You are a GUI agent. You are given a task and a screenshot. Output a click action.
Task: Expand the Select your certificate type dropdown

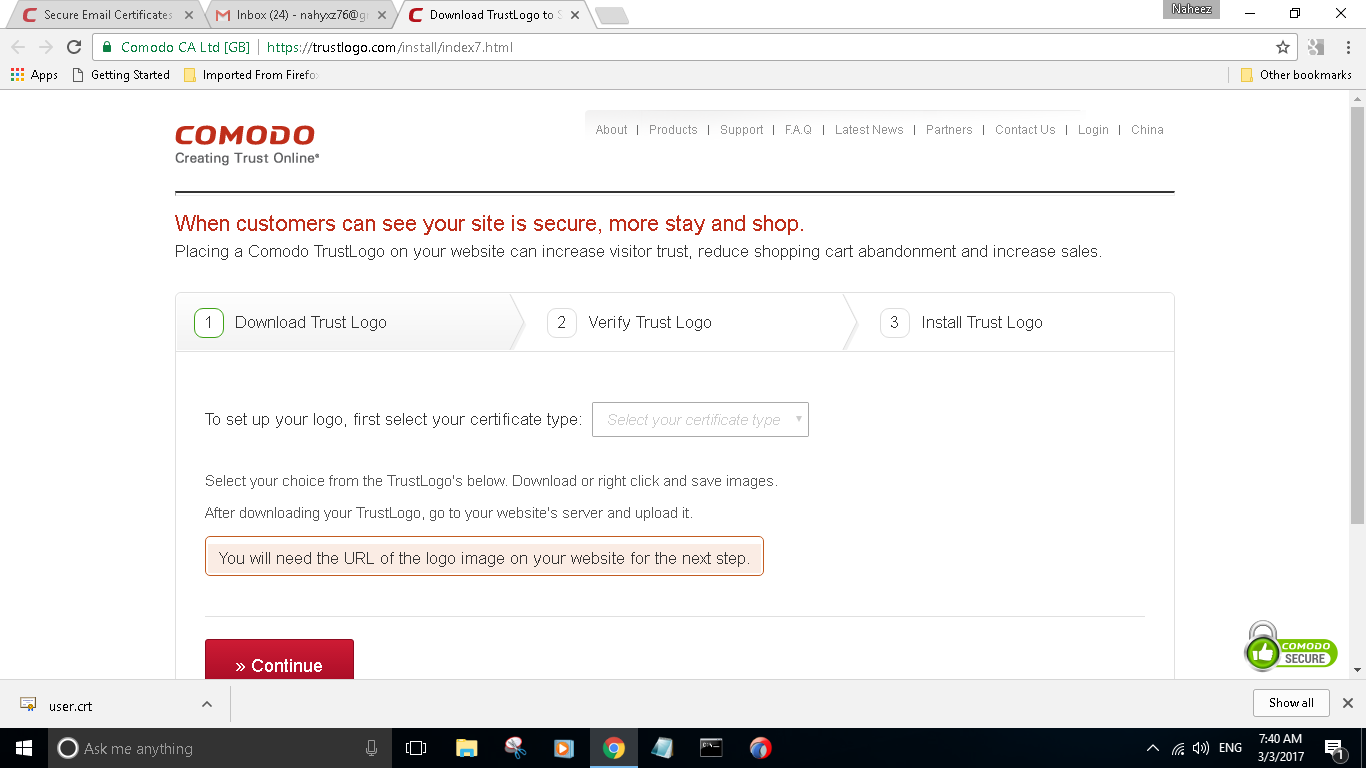[700, 420]
